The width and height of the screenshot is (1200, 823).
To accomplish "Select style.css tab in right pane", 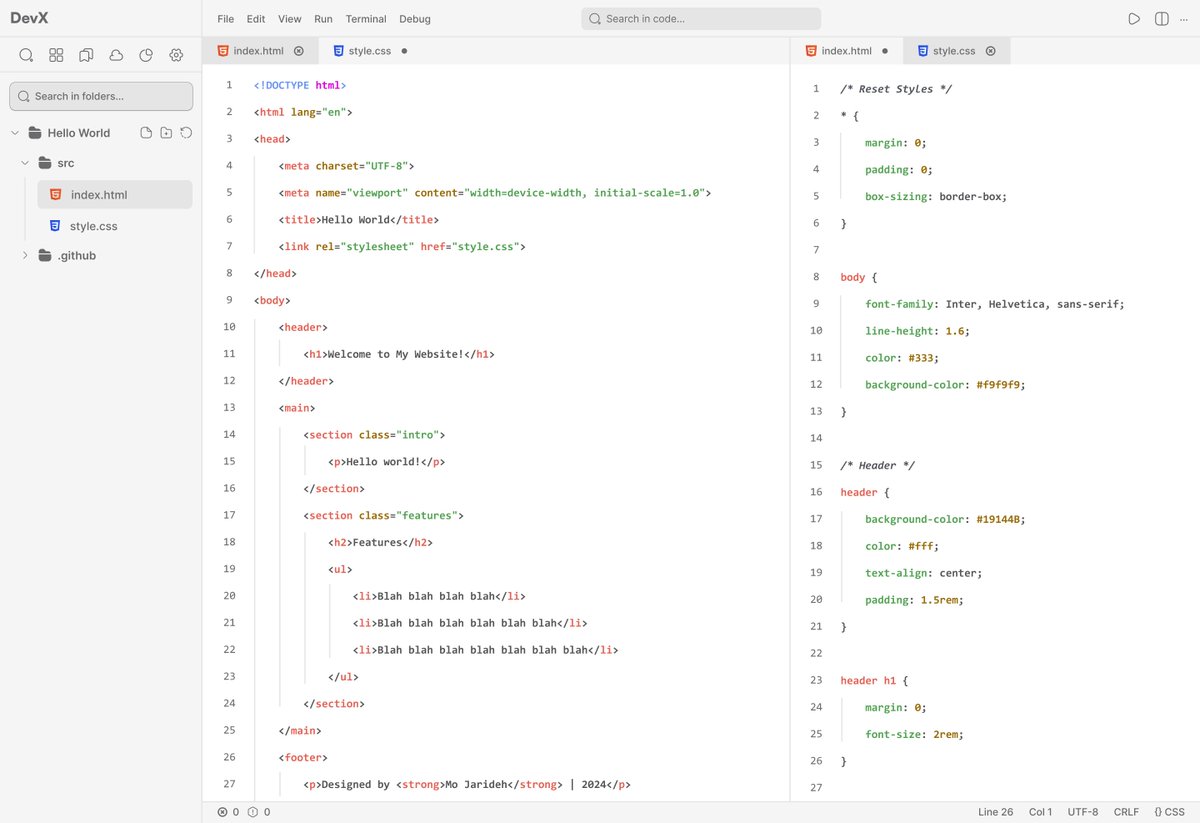I will (956, 51).
